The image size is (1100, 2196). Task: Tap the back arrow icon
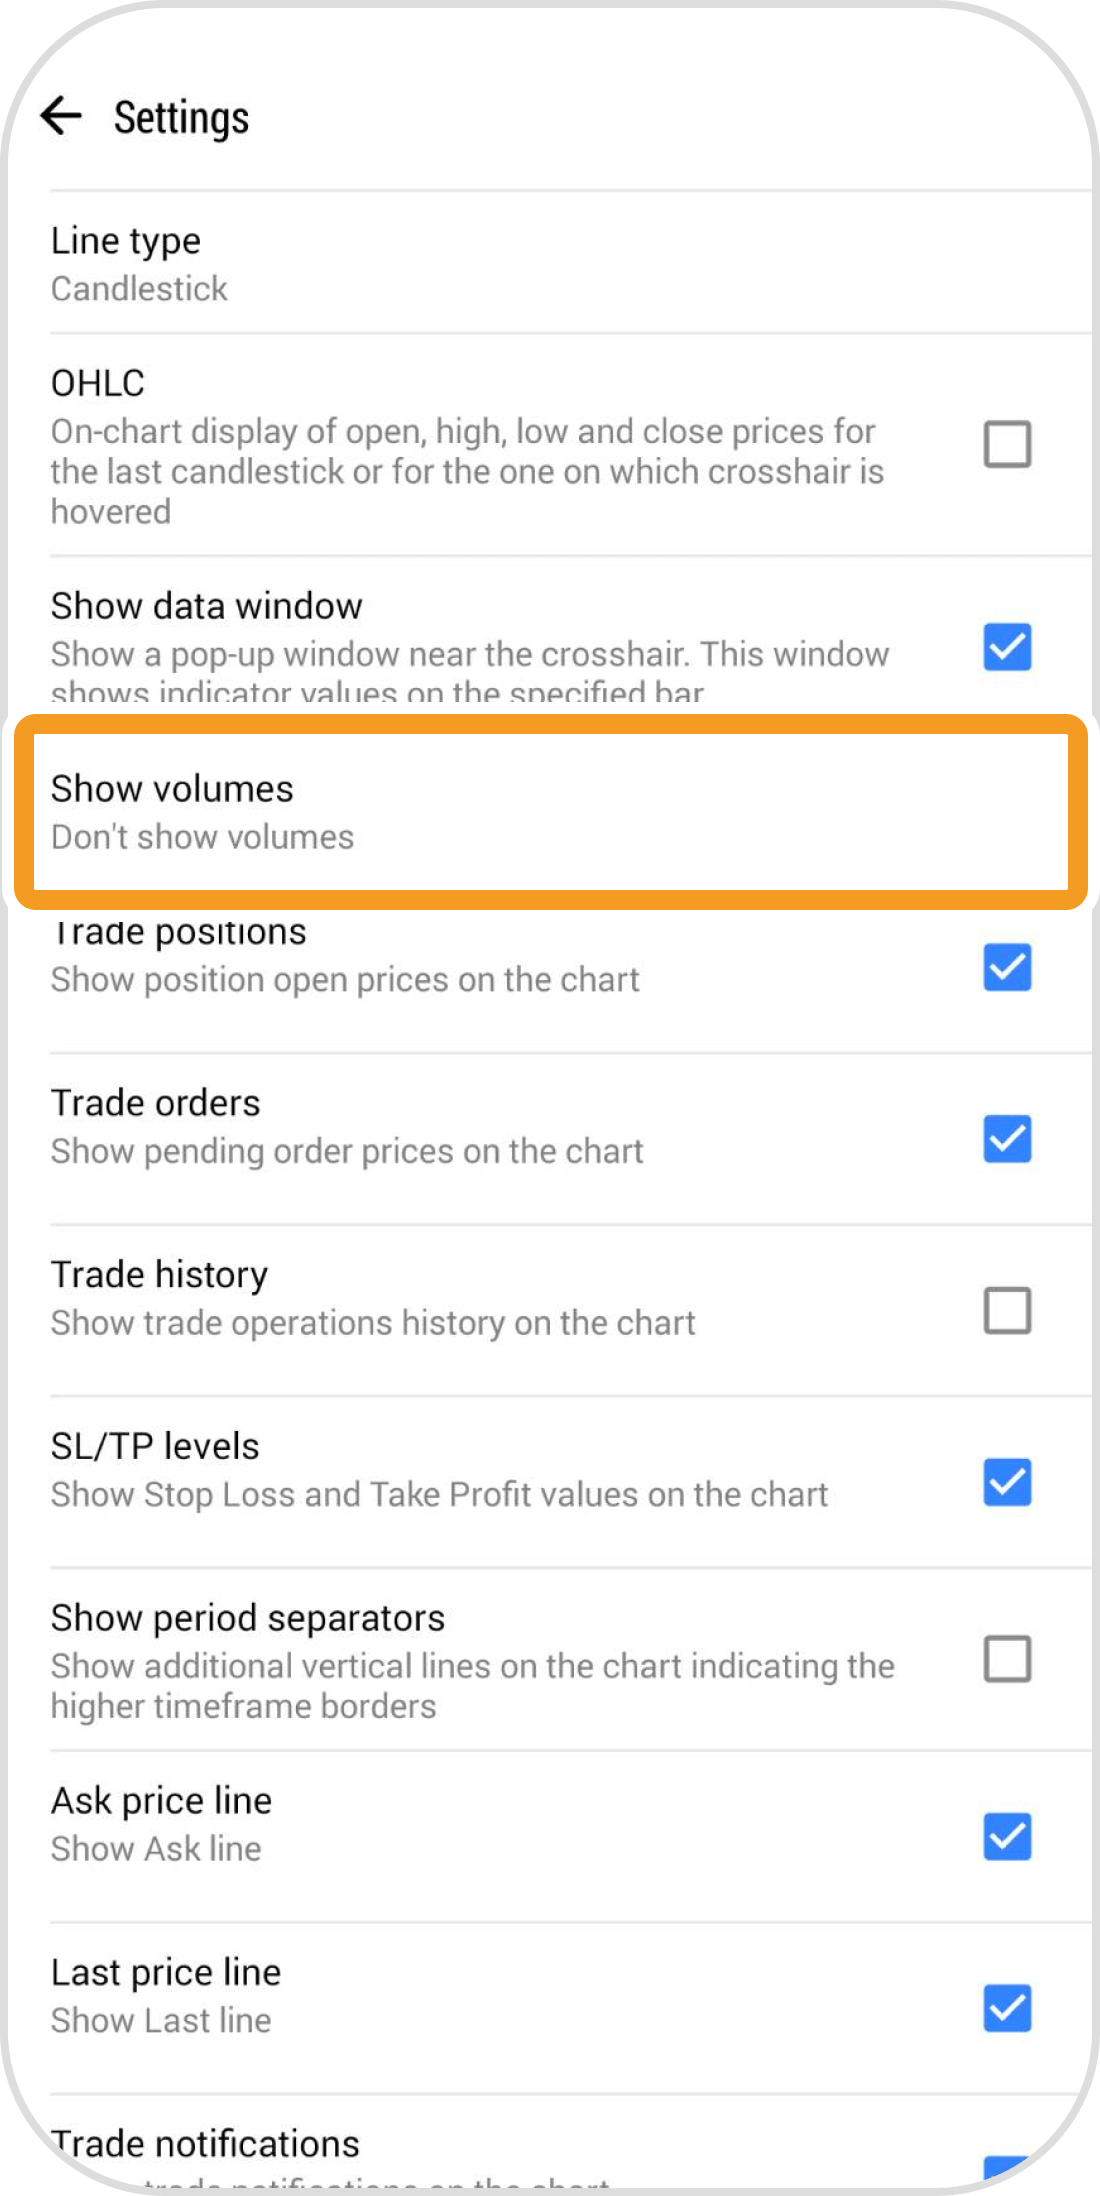[62, 116]
